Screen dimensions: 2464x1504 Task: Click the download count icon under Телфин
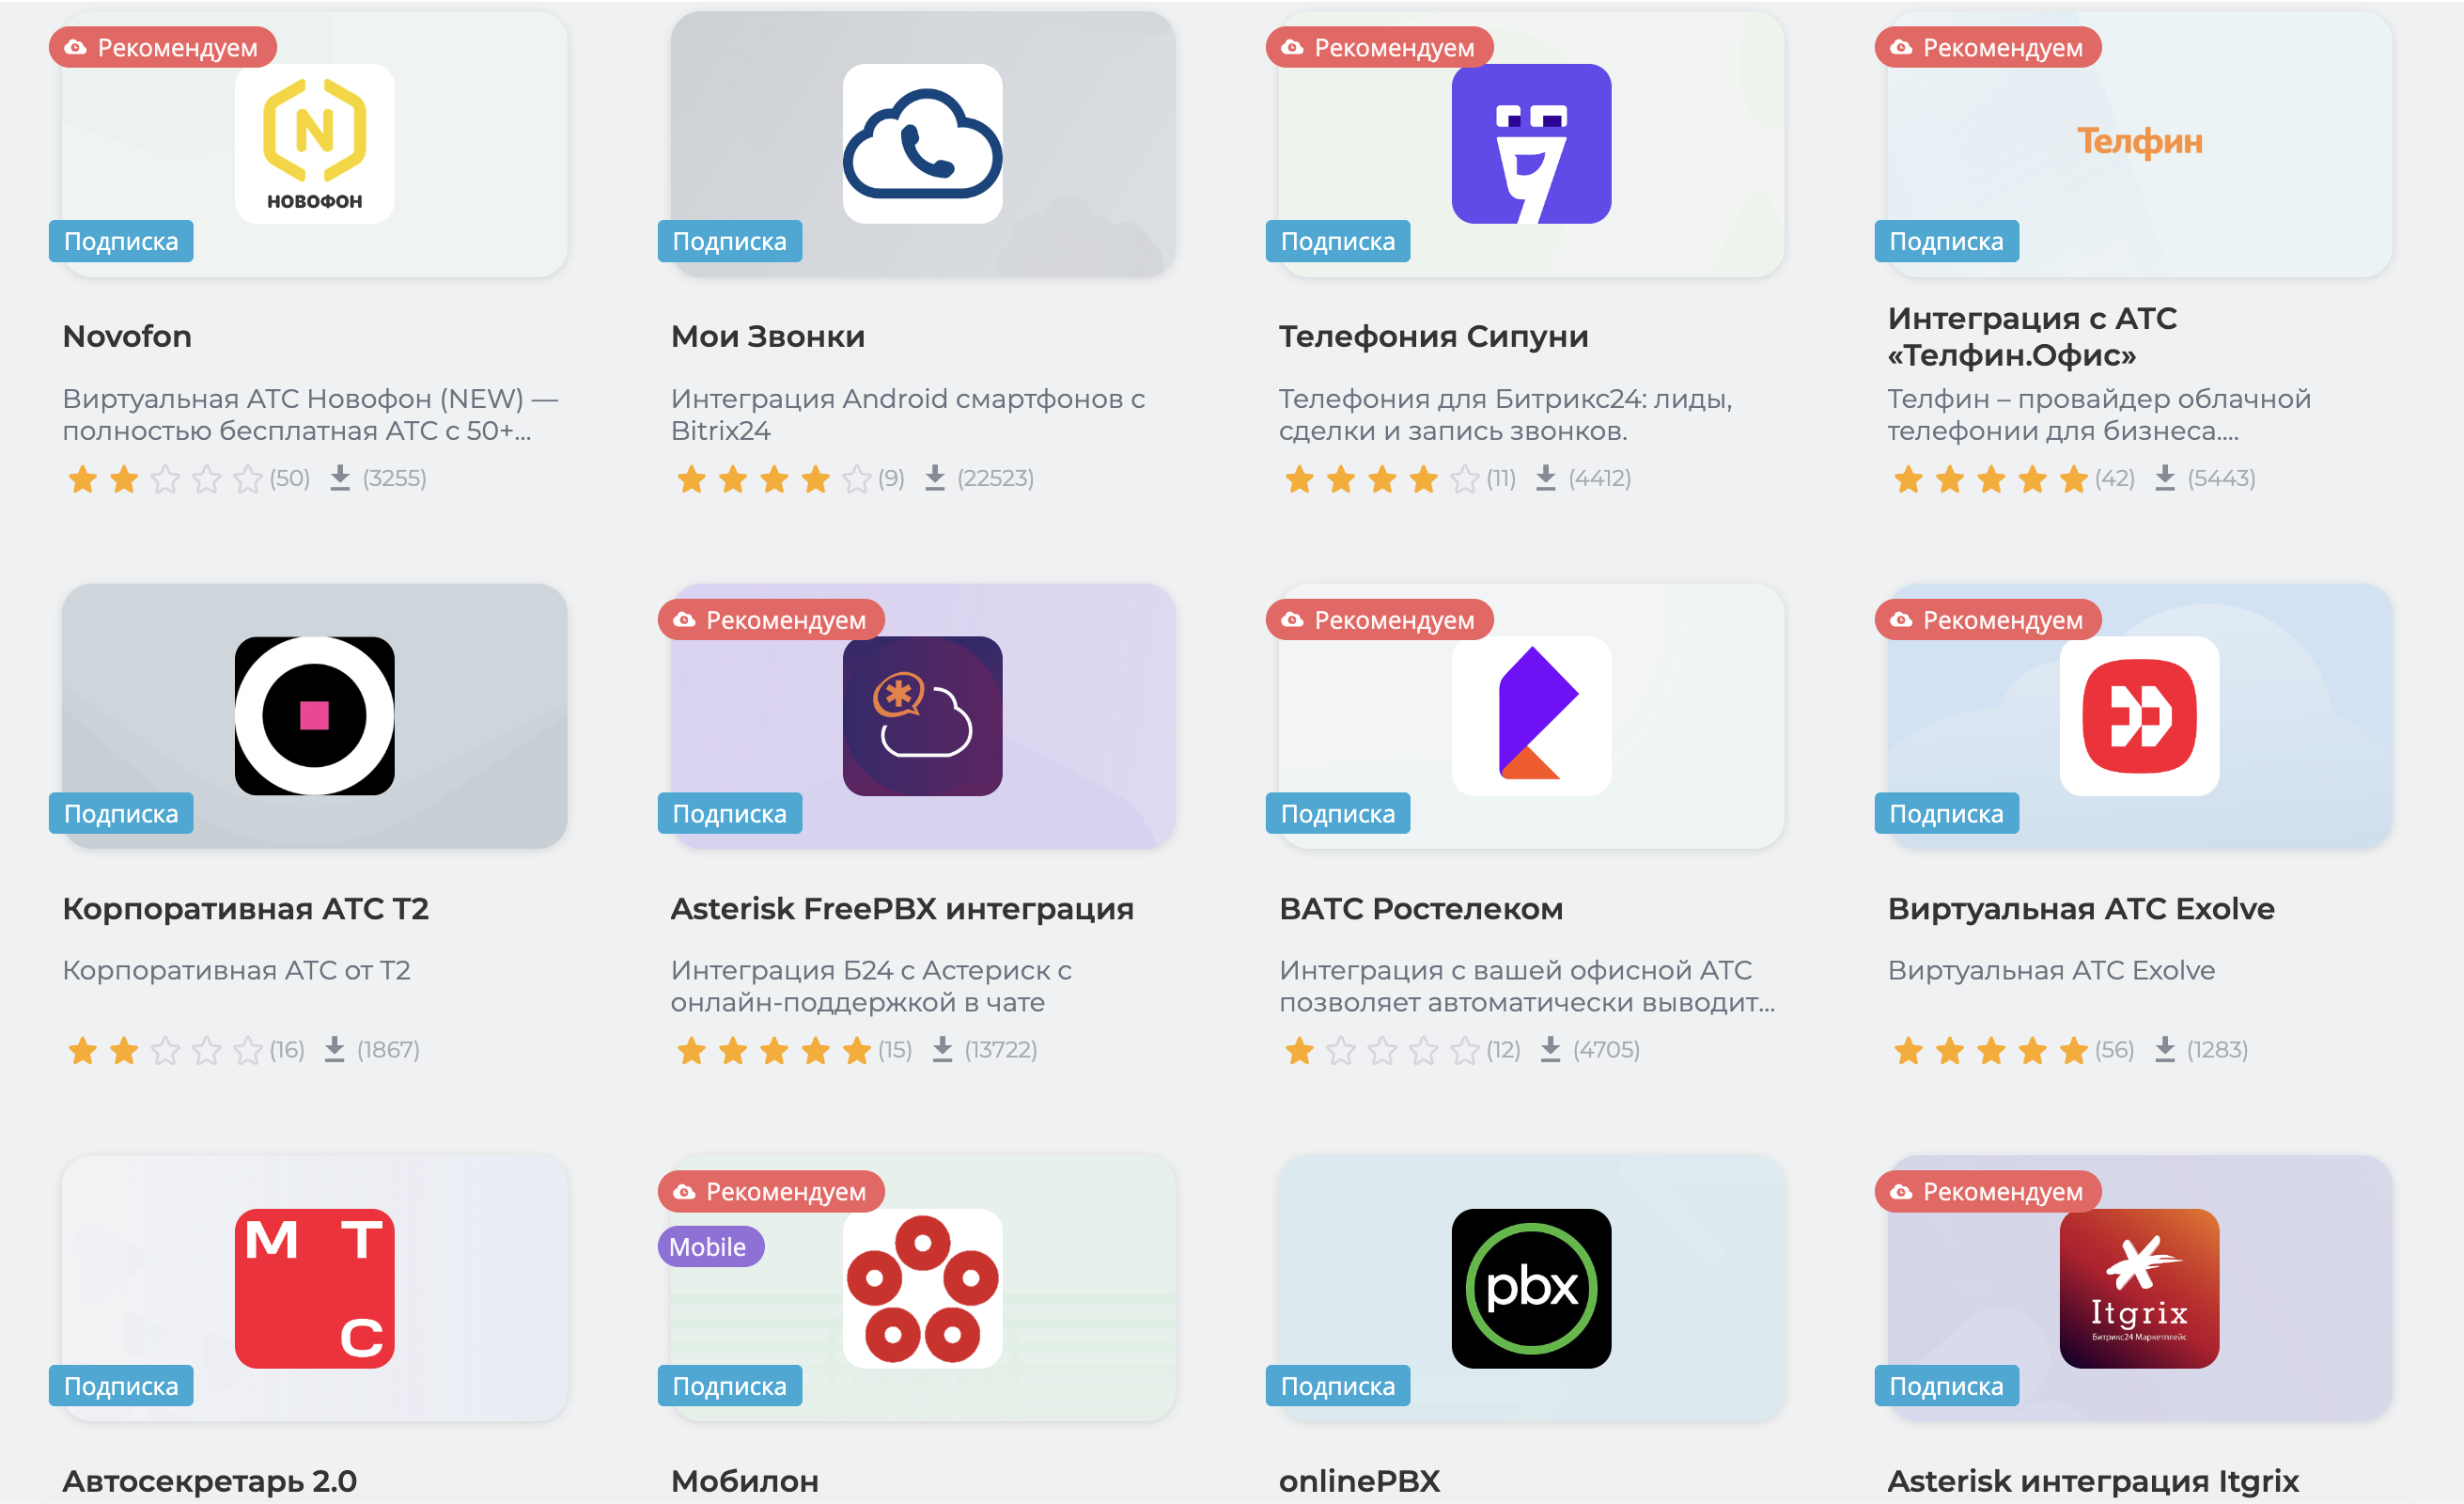(2165, 478)
